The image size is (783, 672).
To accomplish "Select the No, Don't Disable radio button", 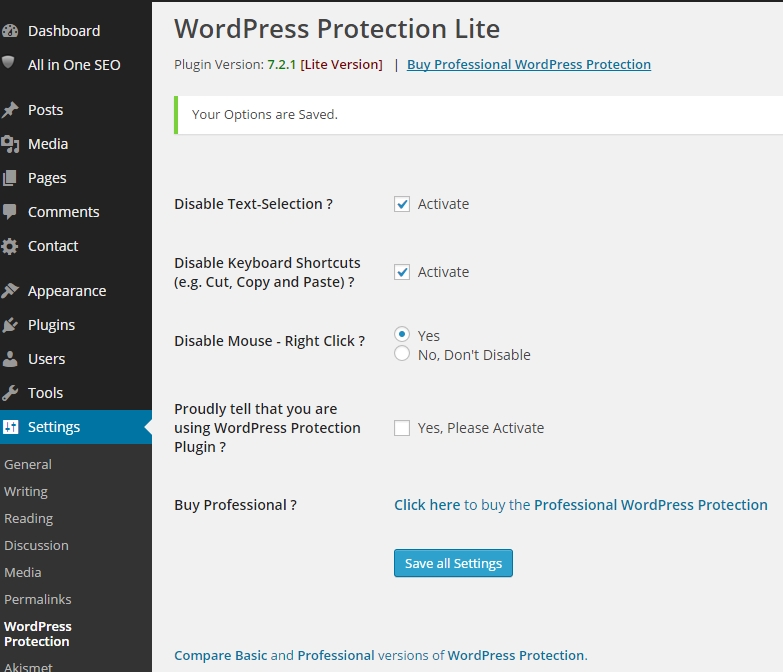I will pos(402,353).
